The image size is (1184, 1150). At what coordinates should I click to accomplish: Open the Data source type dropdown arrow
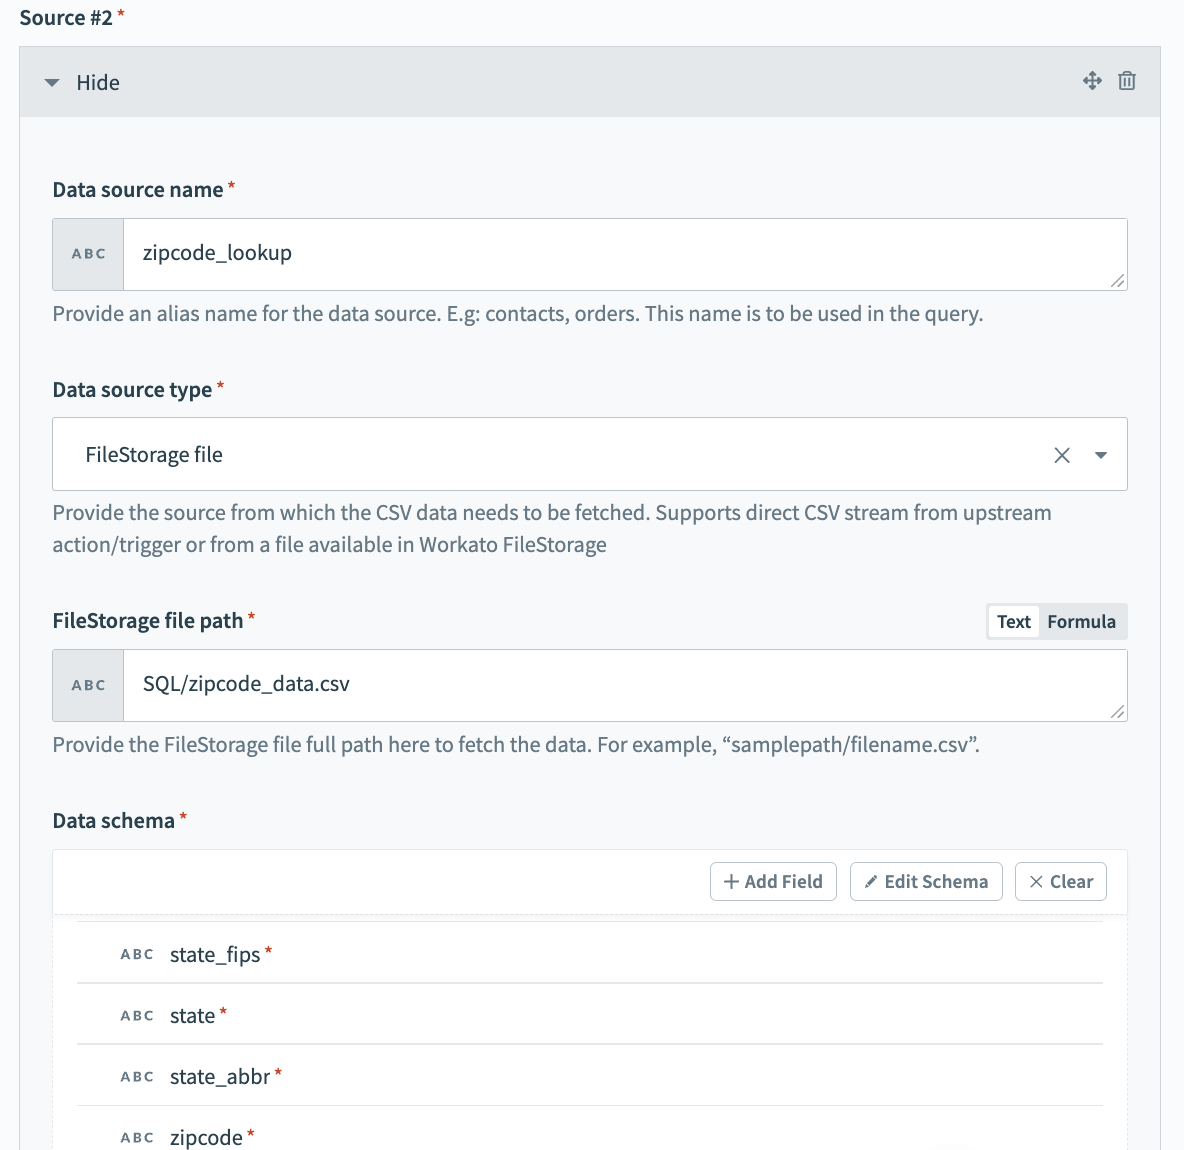click(1101, 455)
